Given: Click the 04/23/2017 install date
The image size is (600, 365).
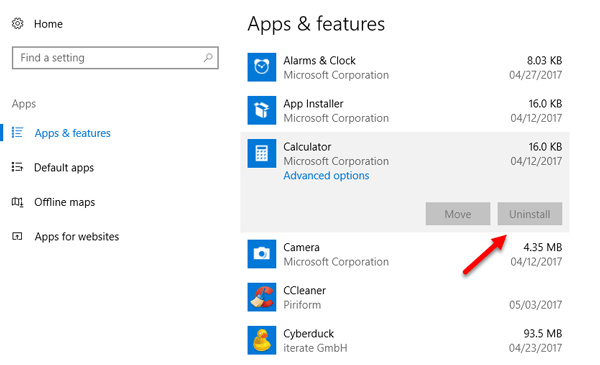Looking at the screenshot, I should pyautogui.click(x=536, y=348).
